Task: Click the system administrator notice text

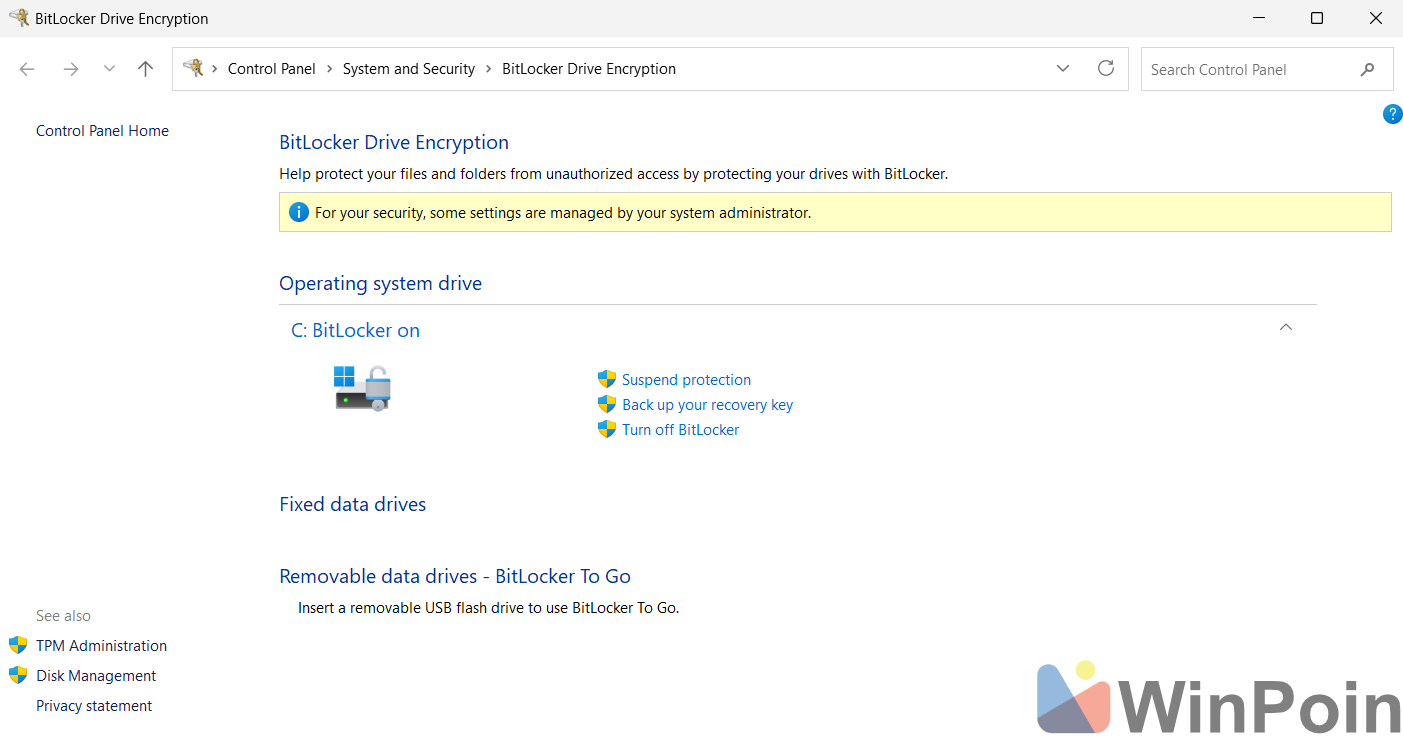Action: point(563,213)
